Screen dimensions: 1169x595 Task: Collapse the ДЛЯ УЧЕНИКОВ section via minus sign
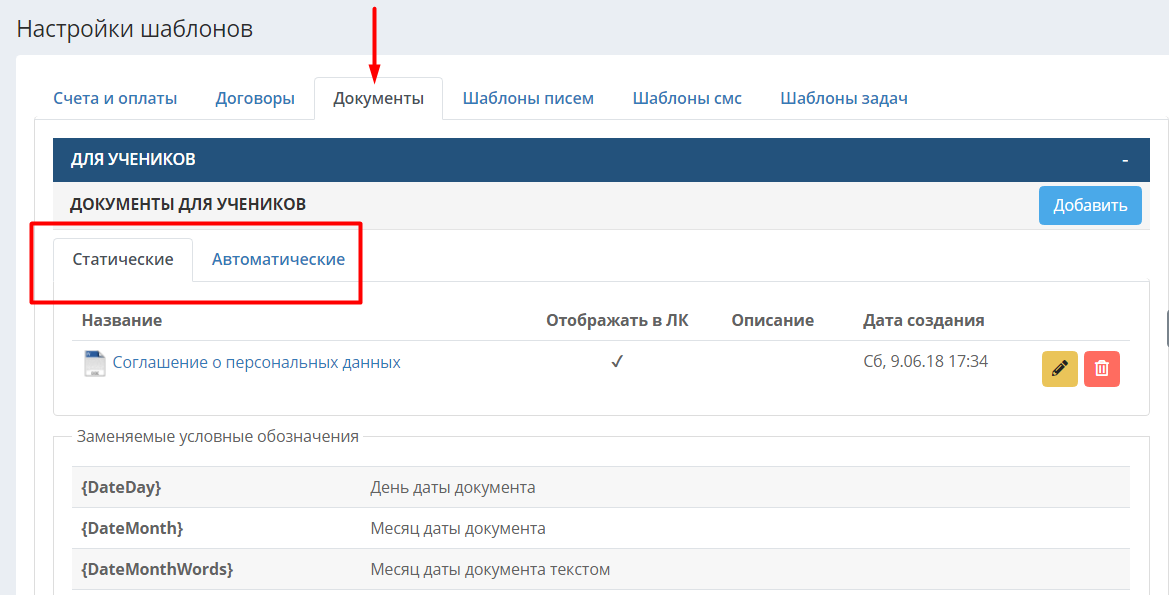(1125, 160)
